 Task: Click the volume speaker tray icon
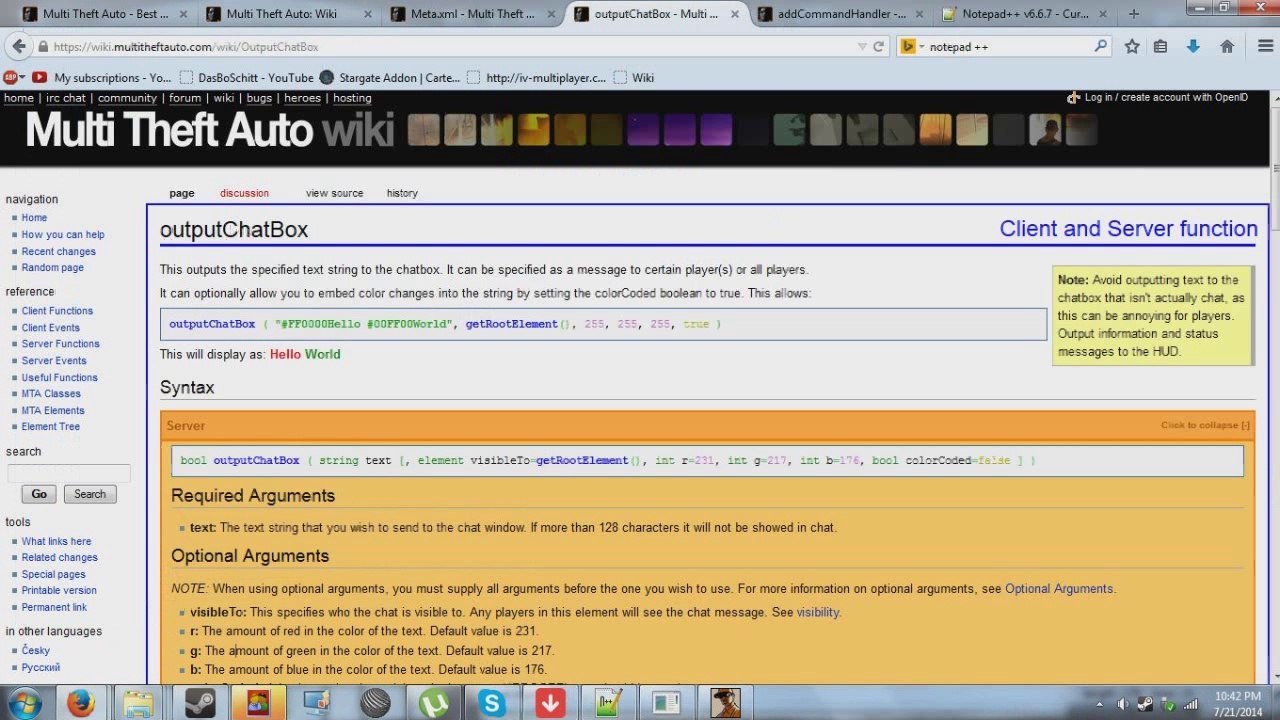(x=1122, y=704)
